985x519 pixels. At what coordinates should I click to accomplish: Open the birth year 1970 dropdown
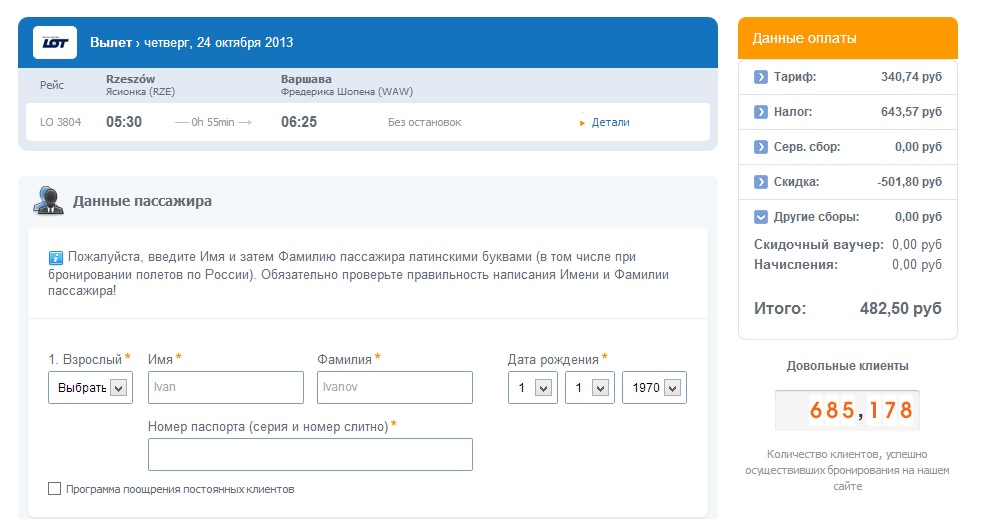click(655, 388)
